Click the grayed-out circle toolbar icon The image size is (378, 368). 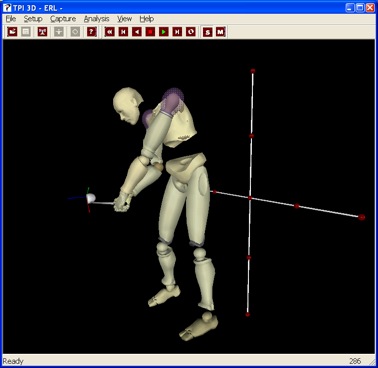coord(75,32)
